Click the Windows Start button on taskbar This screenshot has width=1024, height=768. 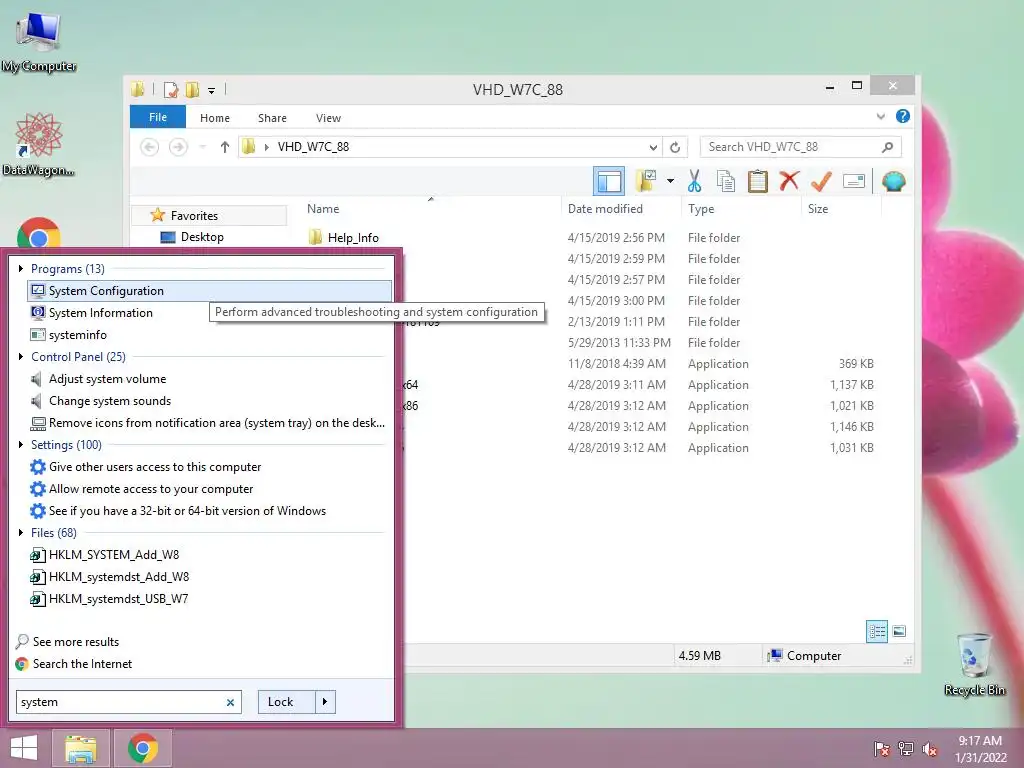click(x=24, y=748)
